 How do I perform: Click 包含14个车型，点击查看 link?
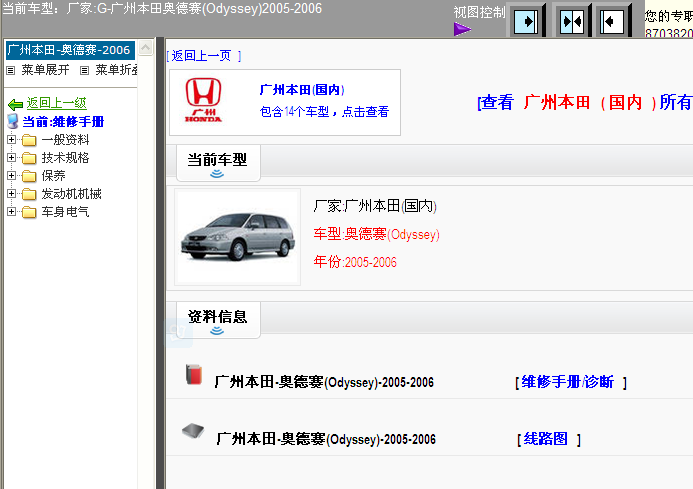click(324, 111)
